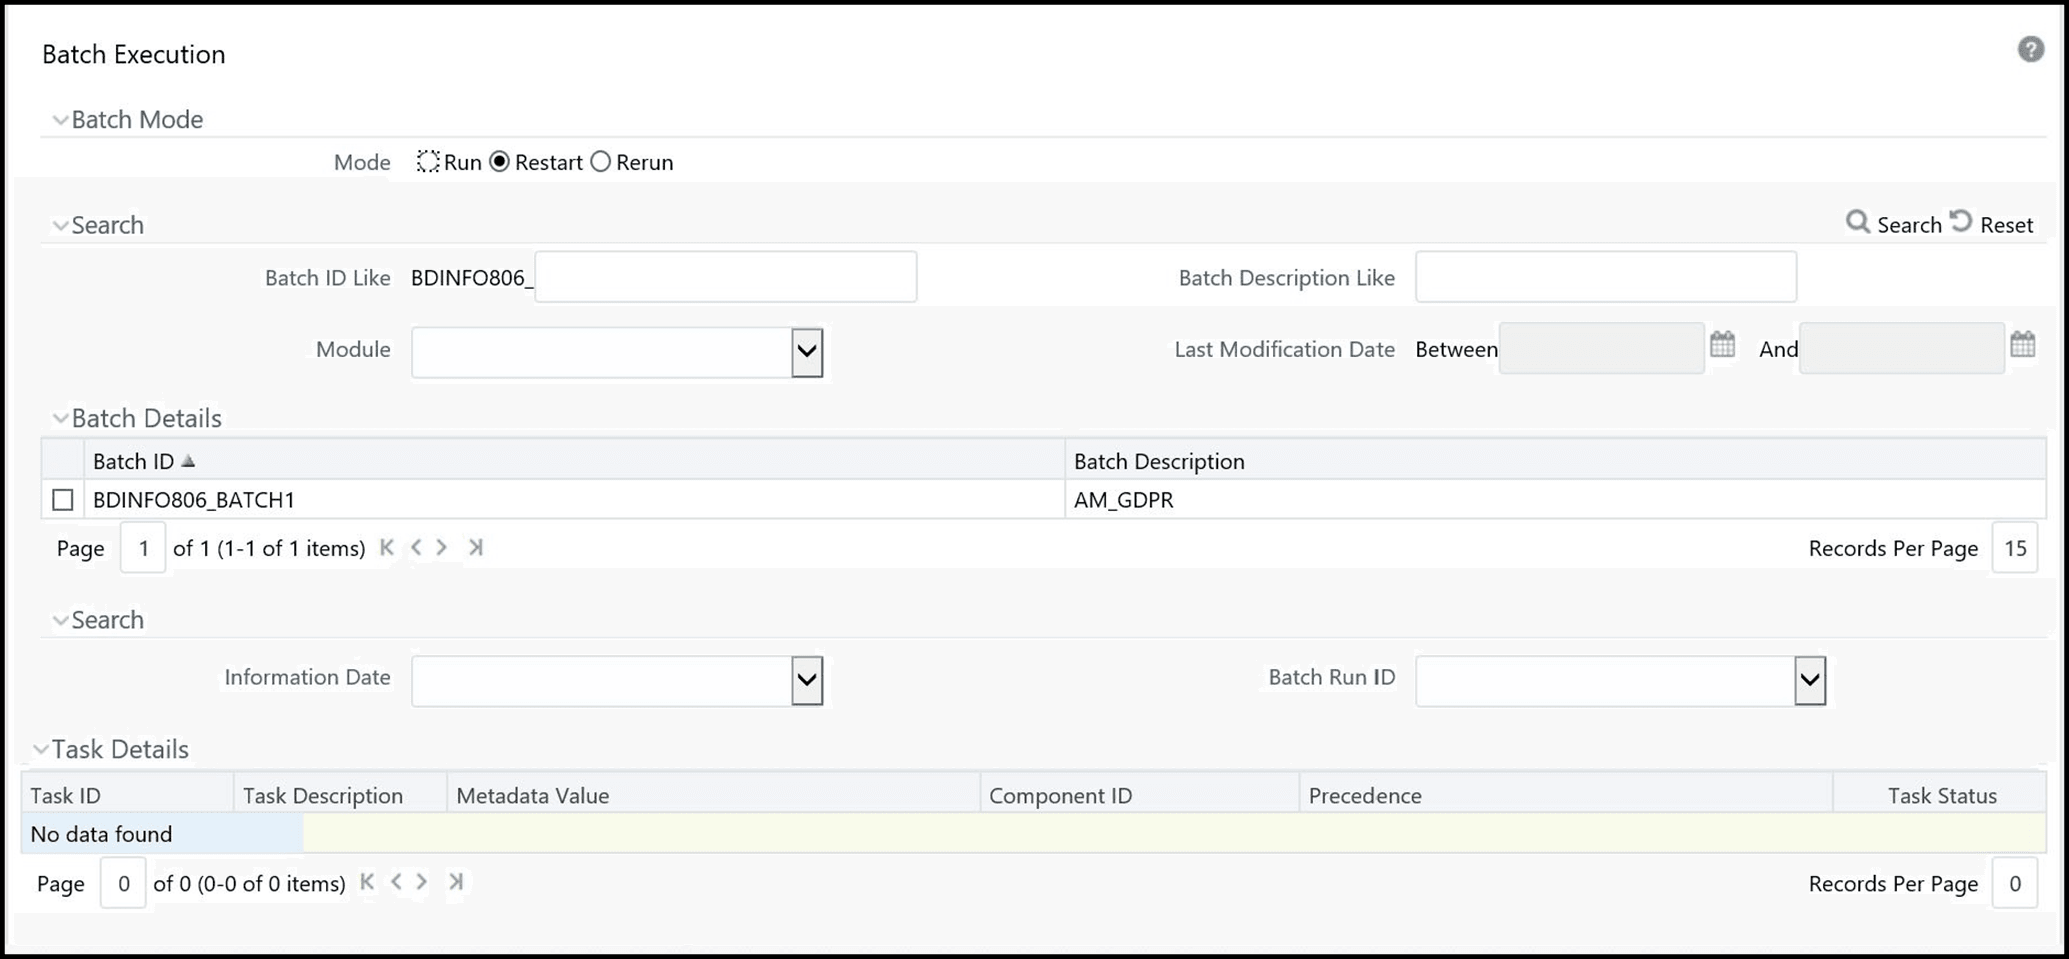Click the Batch ID Like input field

(x=725, y=277)
